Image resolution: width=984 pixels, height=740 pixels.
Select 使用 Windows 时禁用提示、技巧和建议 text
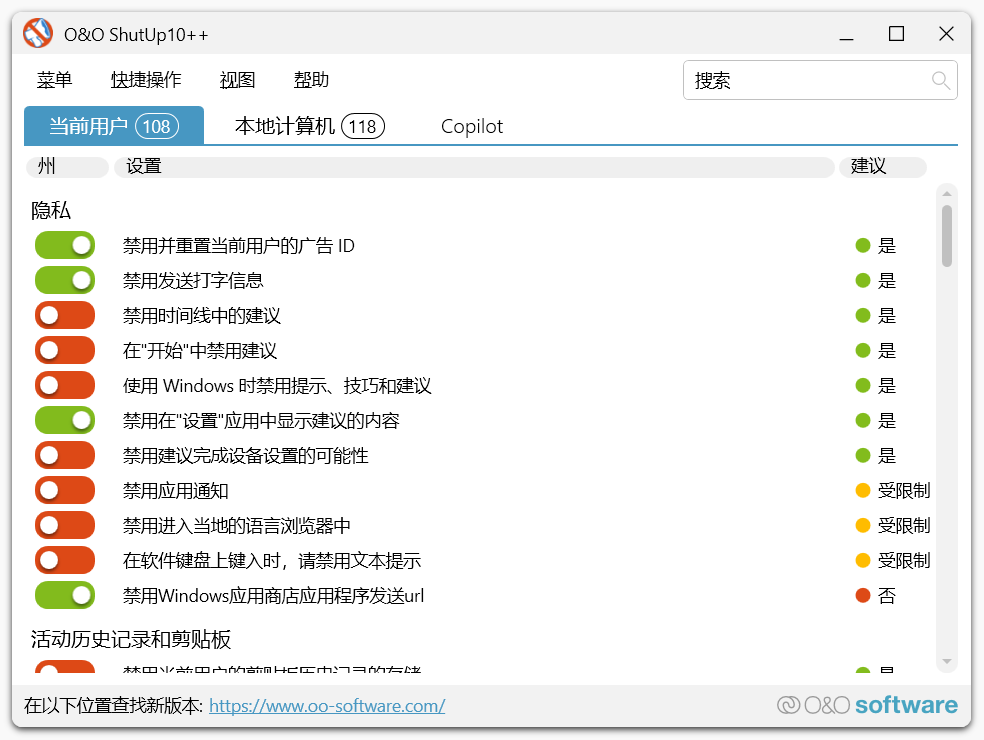coord(277,385)
